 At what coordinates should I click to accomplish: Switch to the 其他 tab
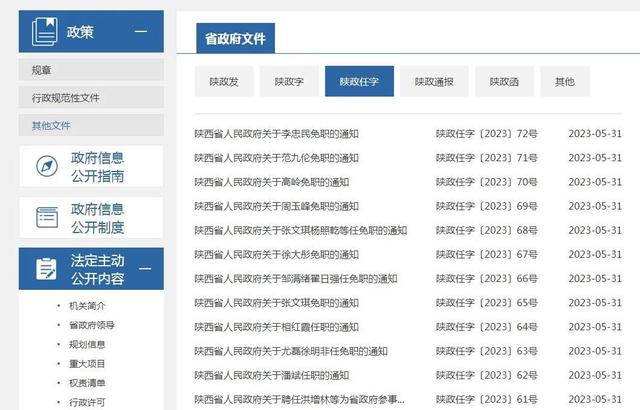(x=564, y=82)
